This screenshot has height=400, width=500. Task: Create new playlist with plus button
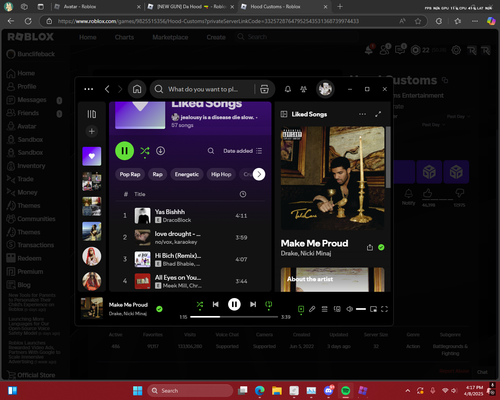[x=92, y=131]
